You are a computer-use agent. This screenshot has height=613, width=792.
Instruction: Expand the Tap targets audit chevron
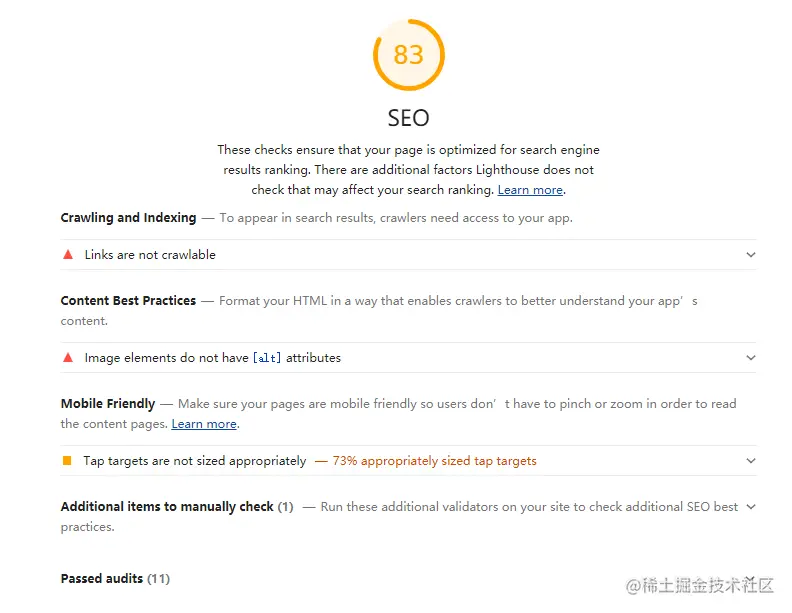pyautogui.click(x=751, y=461)
